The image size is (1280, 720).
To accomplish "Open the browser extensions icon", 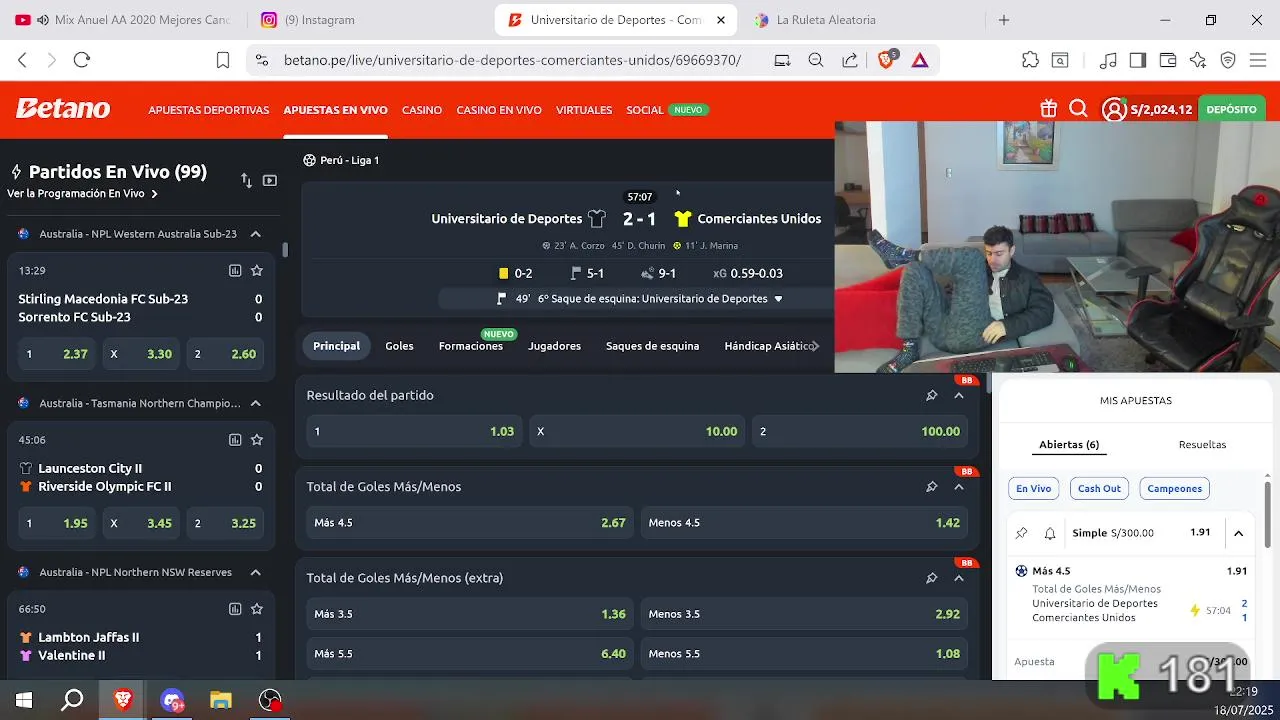I will 1030,60.
